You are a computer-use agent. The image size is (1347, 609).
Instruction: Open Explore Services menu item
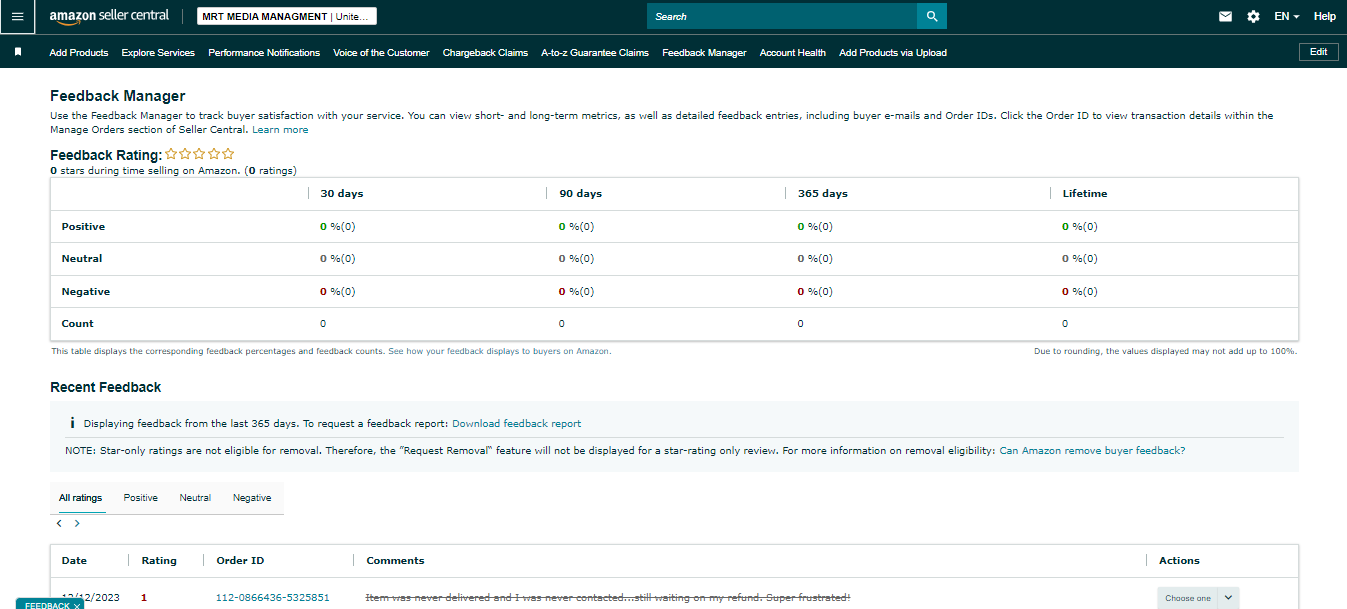158,52
